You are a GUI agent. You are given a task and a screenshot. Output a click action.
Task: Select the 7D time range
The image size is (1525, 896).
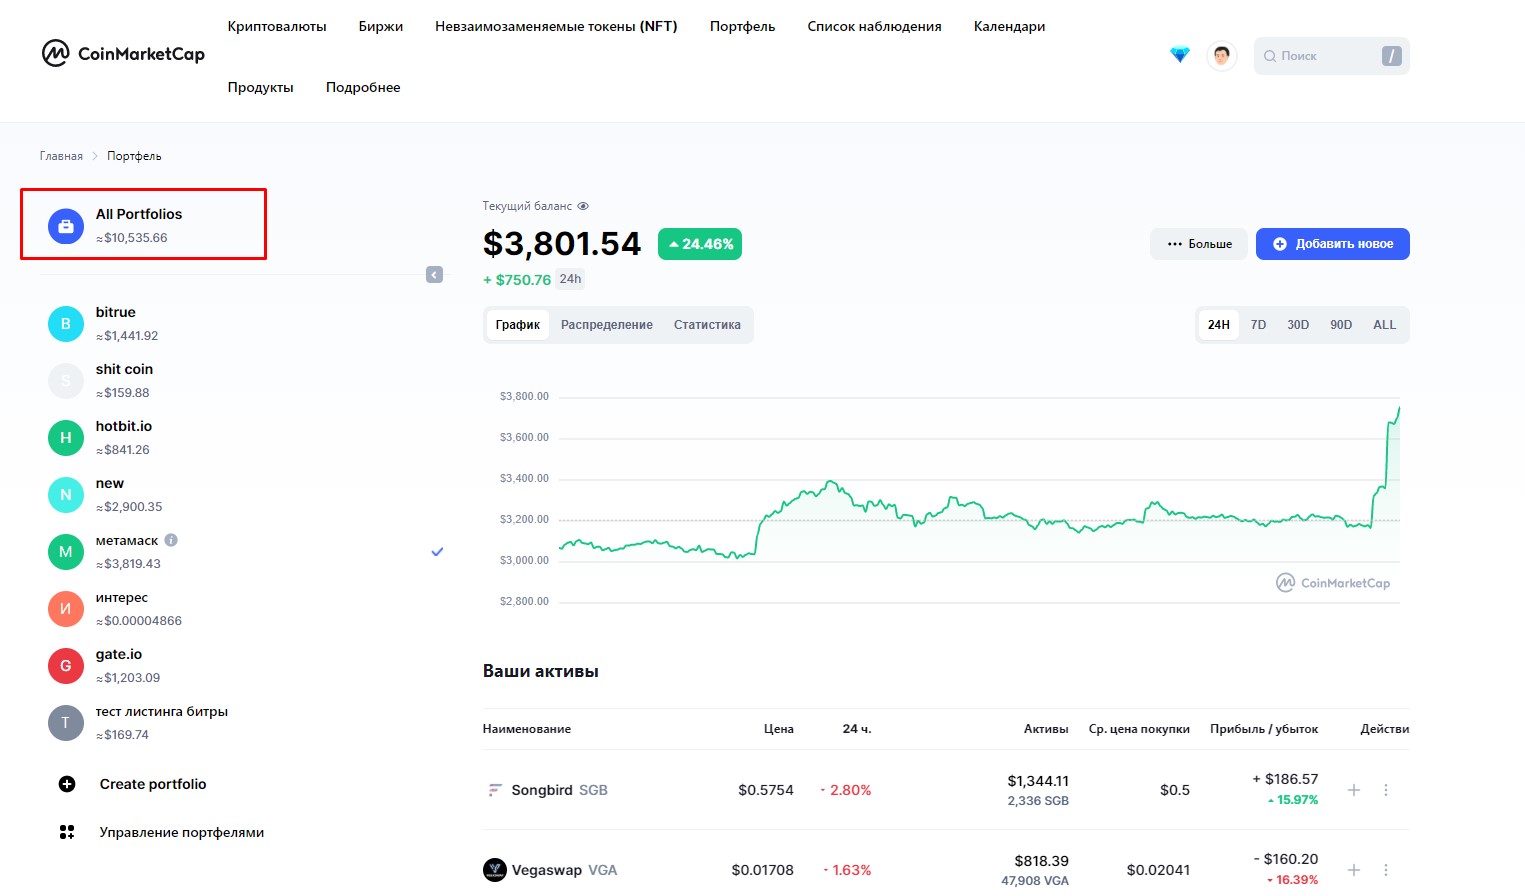tap(1259, 325)
